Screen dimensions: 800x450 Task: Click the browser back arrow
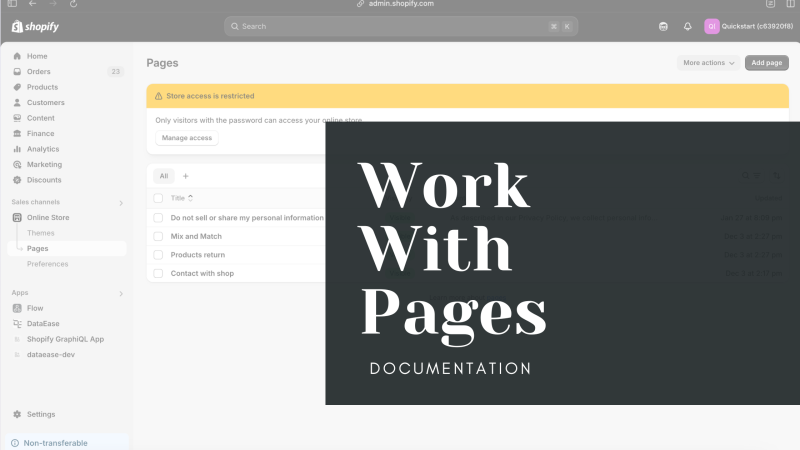click(x=32, y=4)
